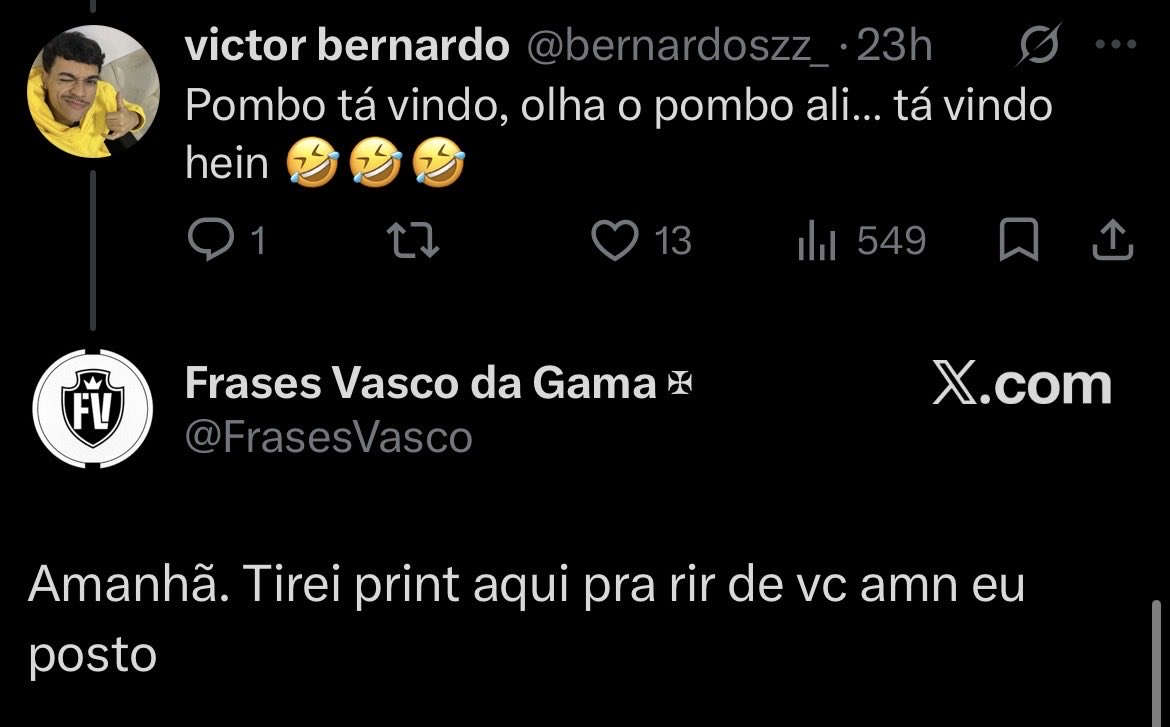Open Grok icon beside the timestamp
Viewport: 1170px width, 727px height.
click(x=1039, y=45)
